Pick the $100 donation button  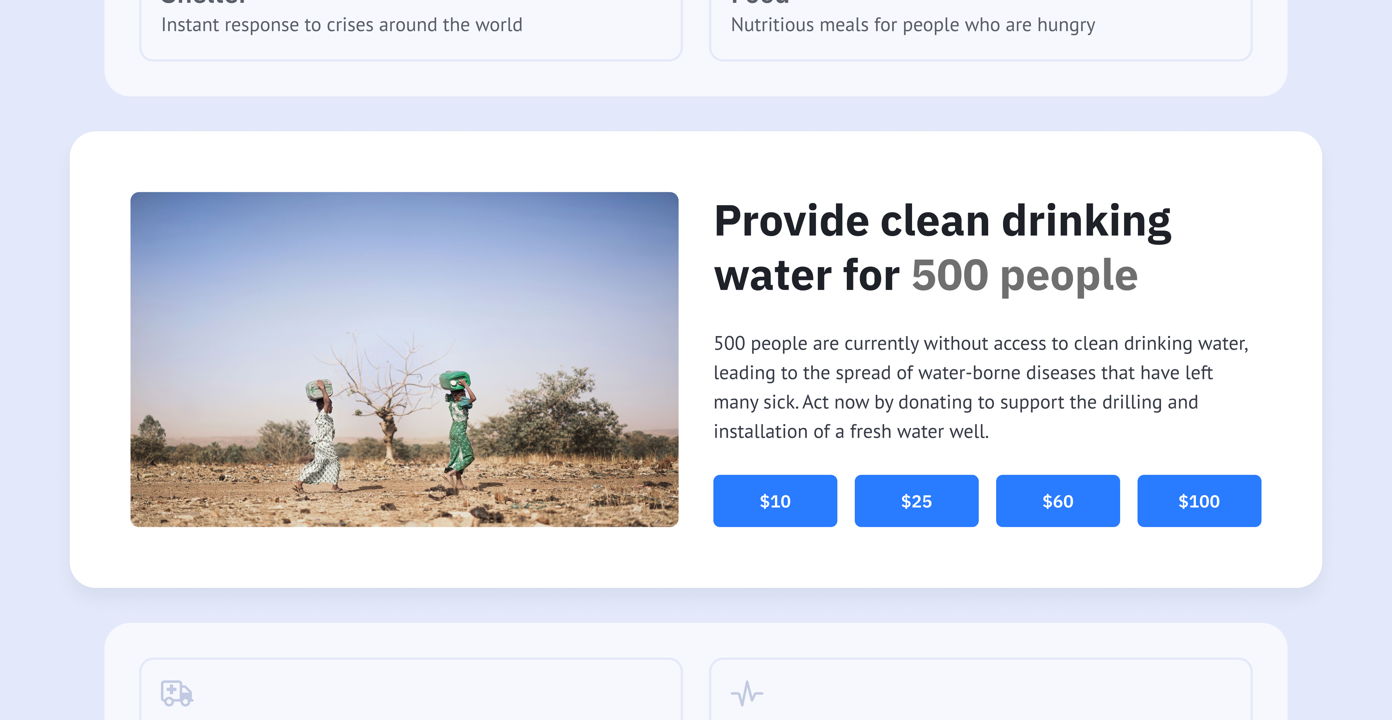1199,501
